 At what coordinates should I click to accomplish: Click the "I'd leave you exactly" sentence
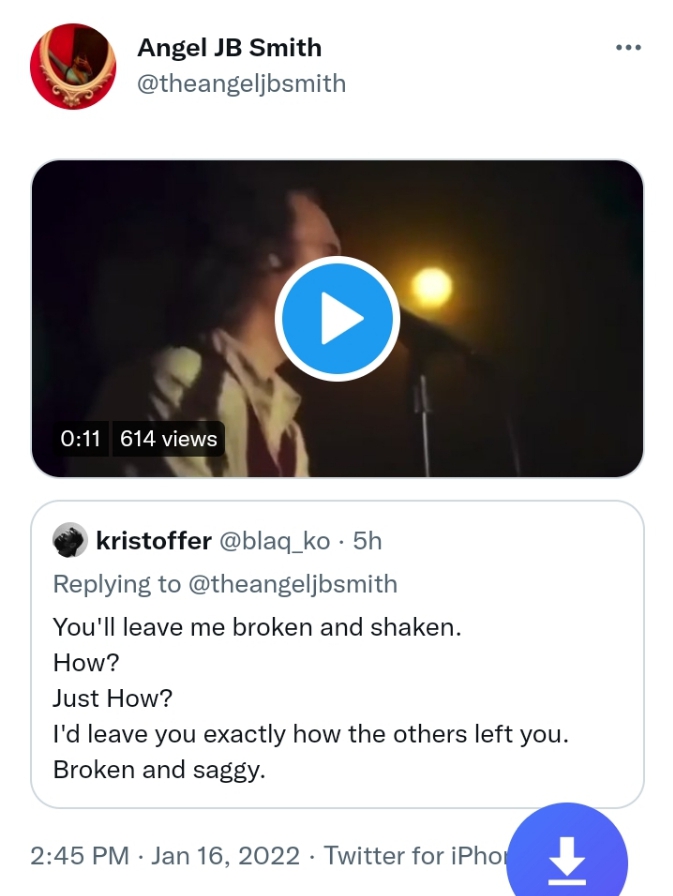click(310, 734)
